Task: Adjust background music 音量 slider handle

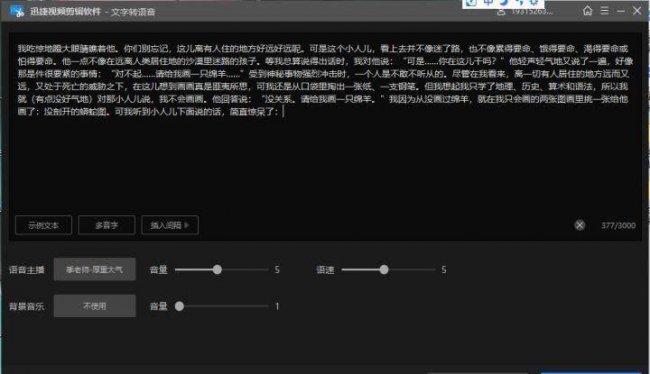Action: (179, 306)
